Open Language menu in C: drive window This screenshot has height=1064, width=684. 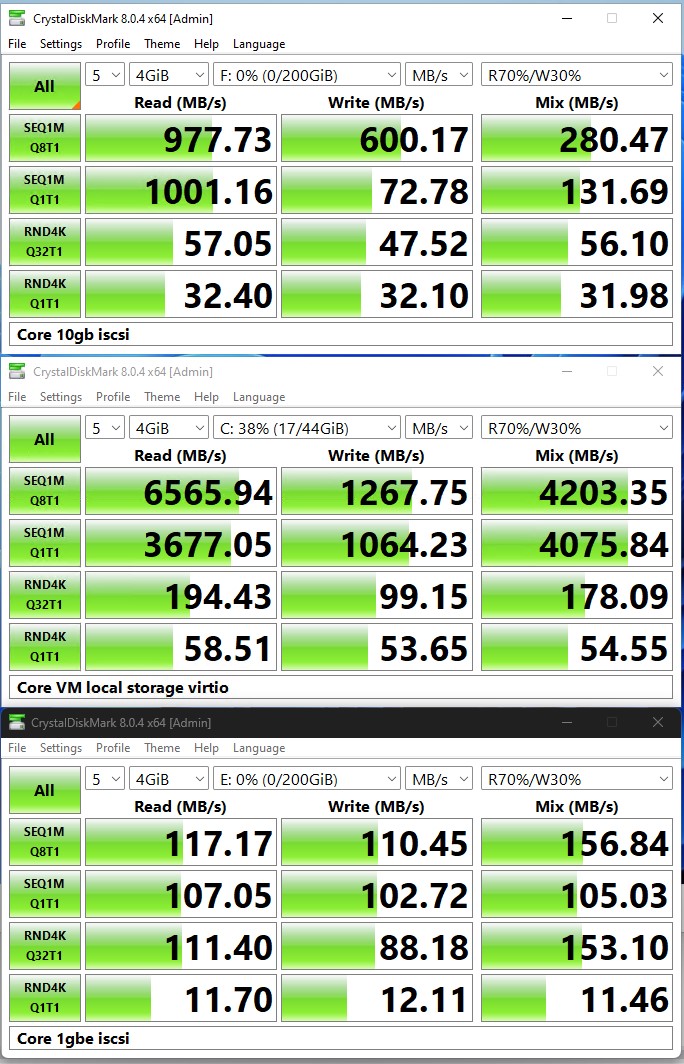click(259, 396)
